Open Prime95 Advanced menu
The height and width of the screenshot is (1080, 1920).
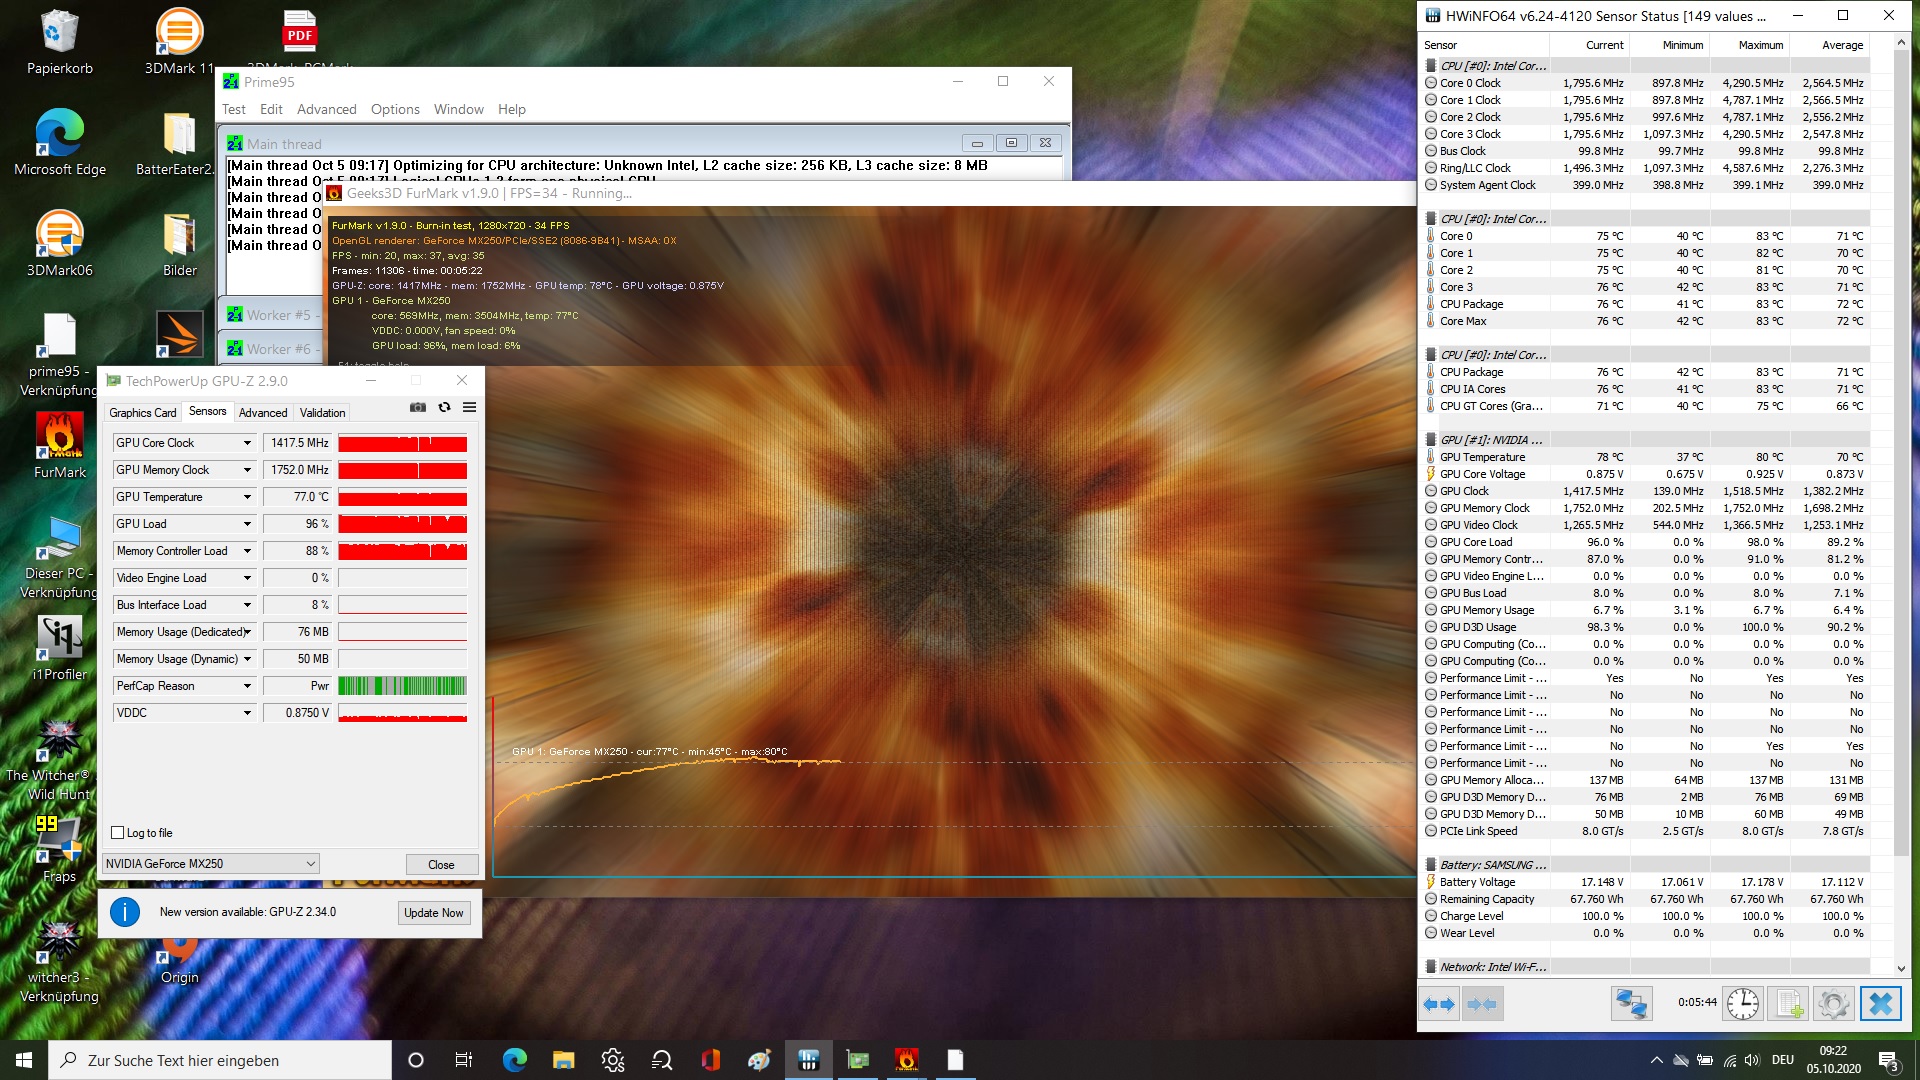point(326,110)
